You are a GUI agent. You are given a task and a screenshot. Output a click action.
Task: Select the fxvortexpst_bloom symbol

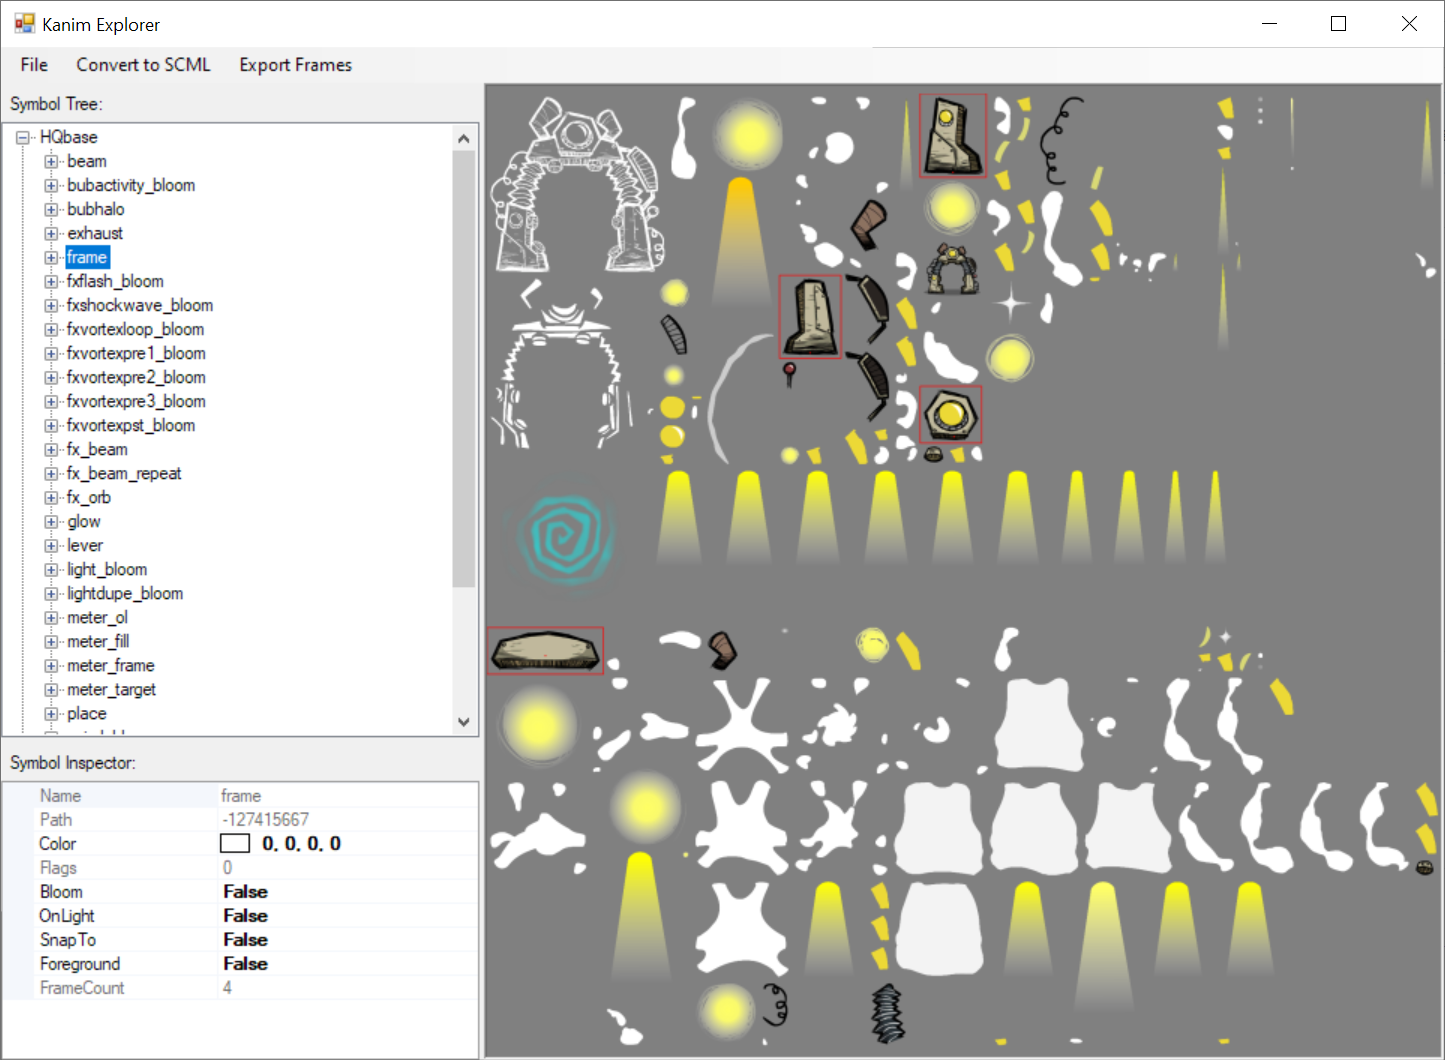click(131, 425)
